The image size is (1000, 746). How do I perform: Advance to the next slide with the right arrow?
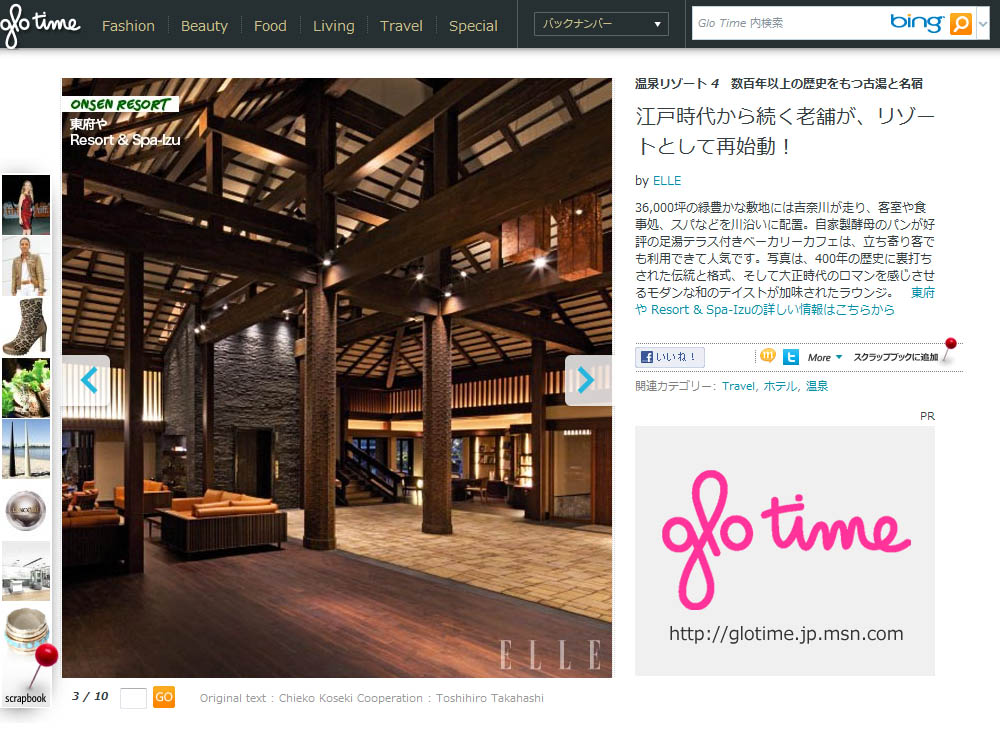[x=586, y=380]
